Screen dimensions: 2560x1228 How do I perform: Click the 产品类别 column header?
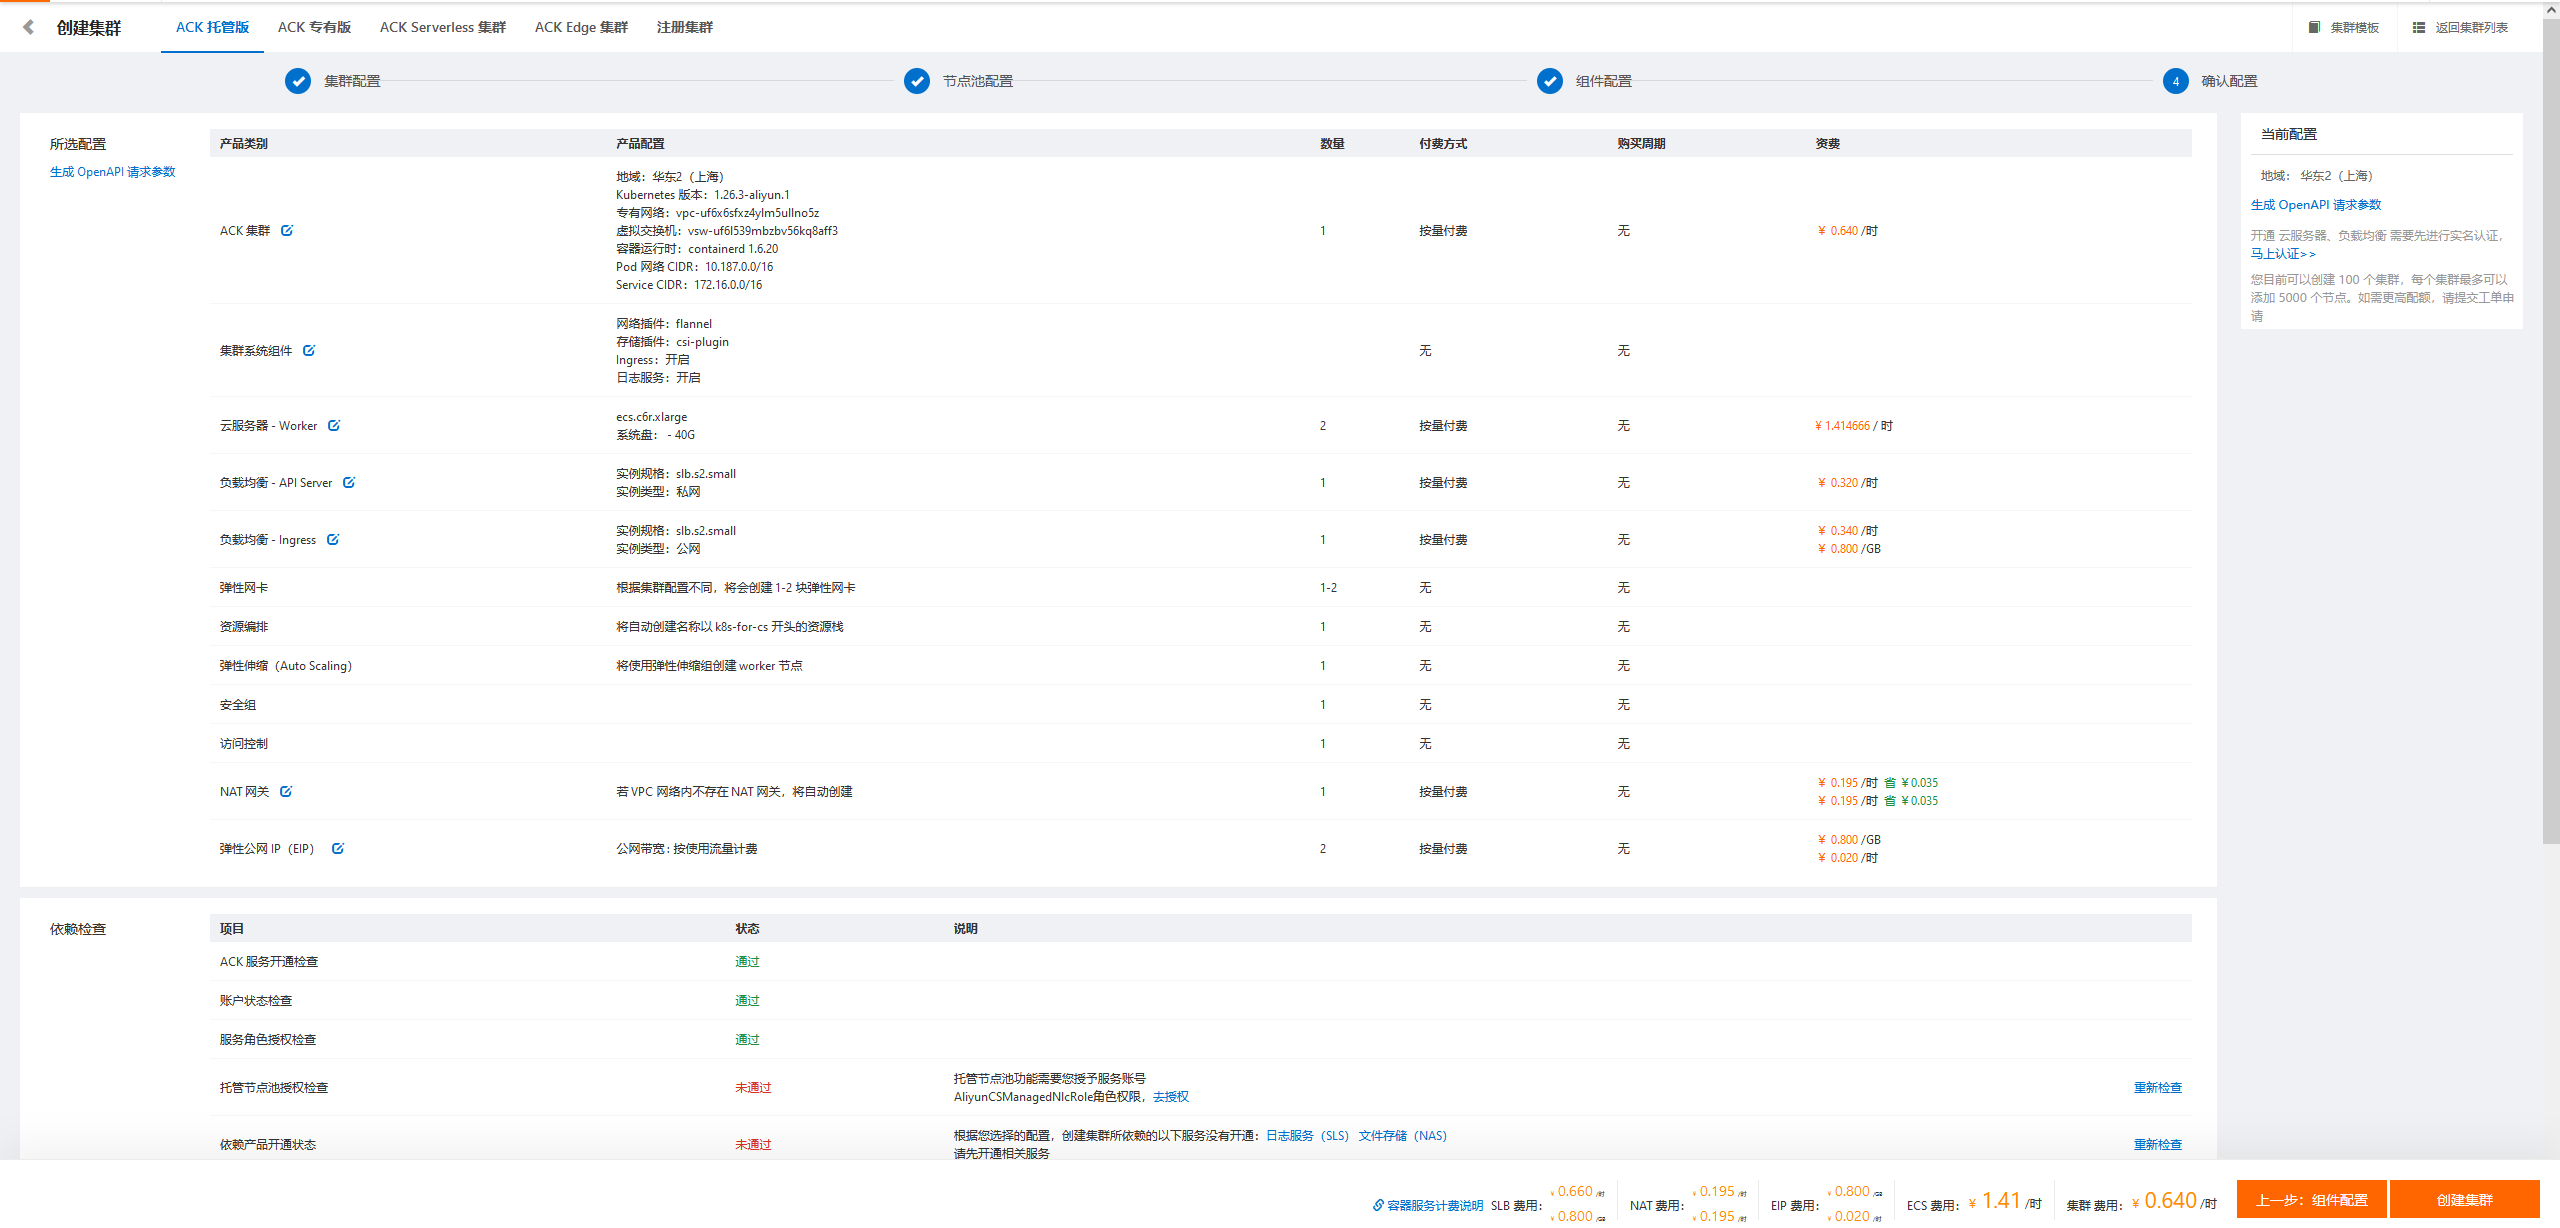click(244, 144)
